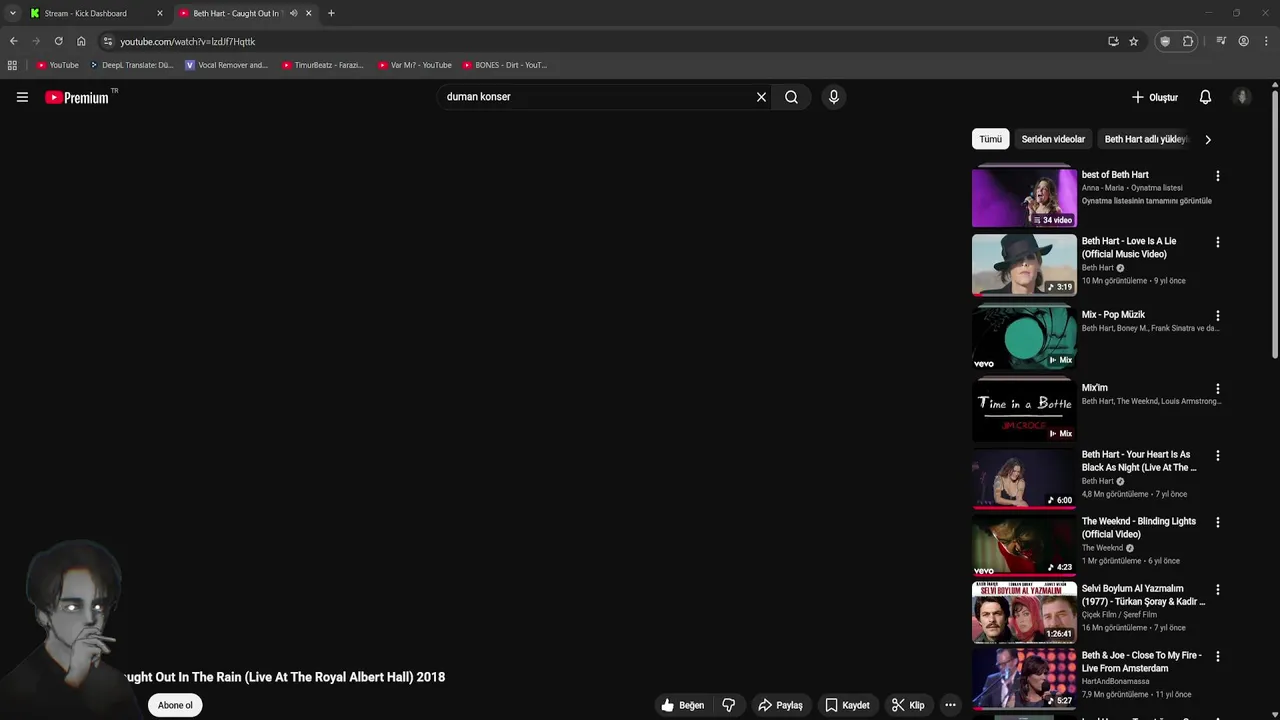The height and width of the screenshot is (720, 1280).
Task: Open browser three-dot menu
Action: coord(1266,41)
